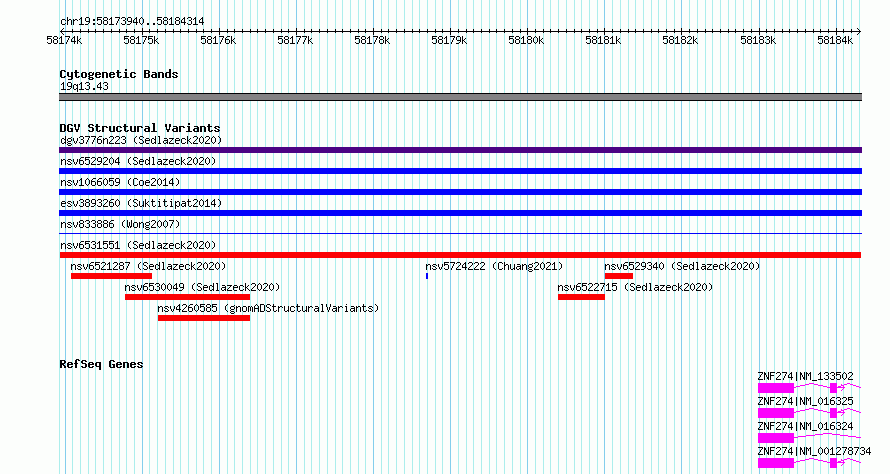Open ZNF274|NM_133502 transcript label

tap(805, 376)
